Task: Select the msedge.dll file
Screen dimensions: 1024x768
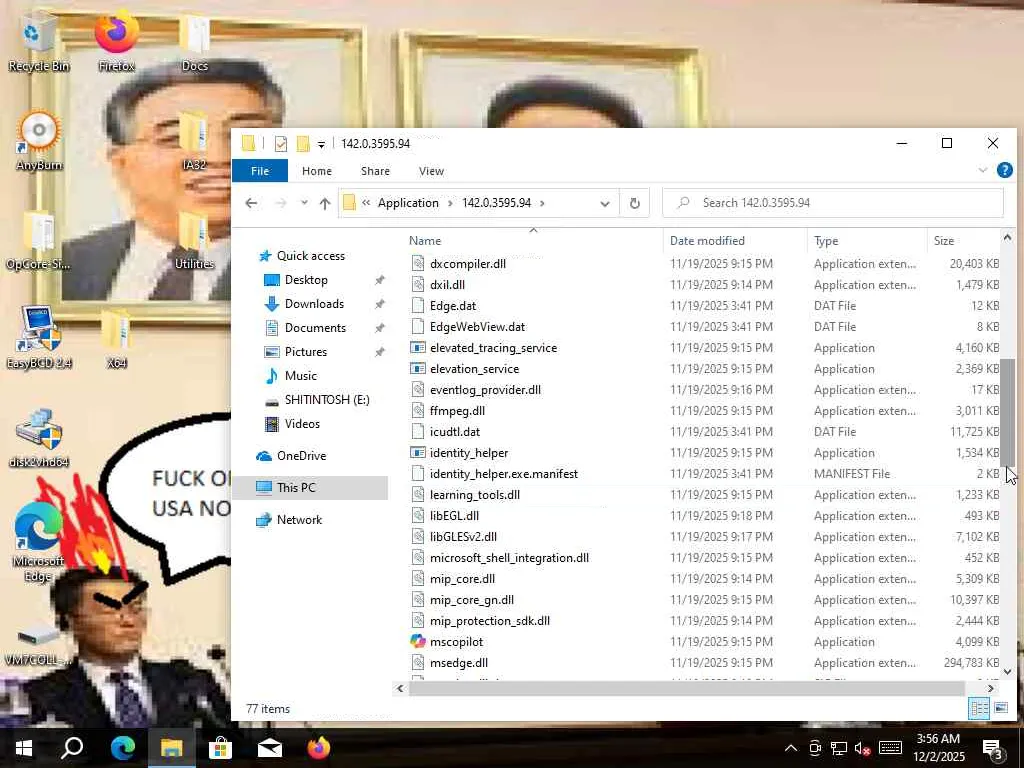Action: pos(458,663)
